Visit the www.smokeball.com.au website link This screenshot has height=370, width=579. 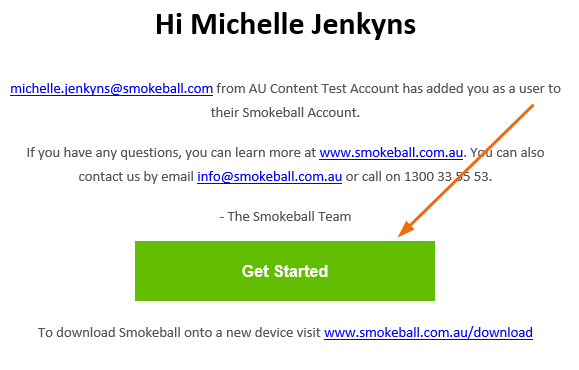(391, 153)
